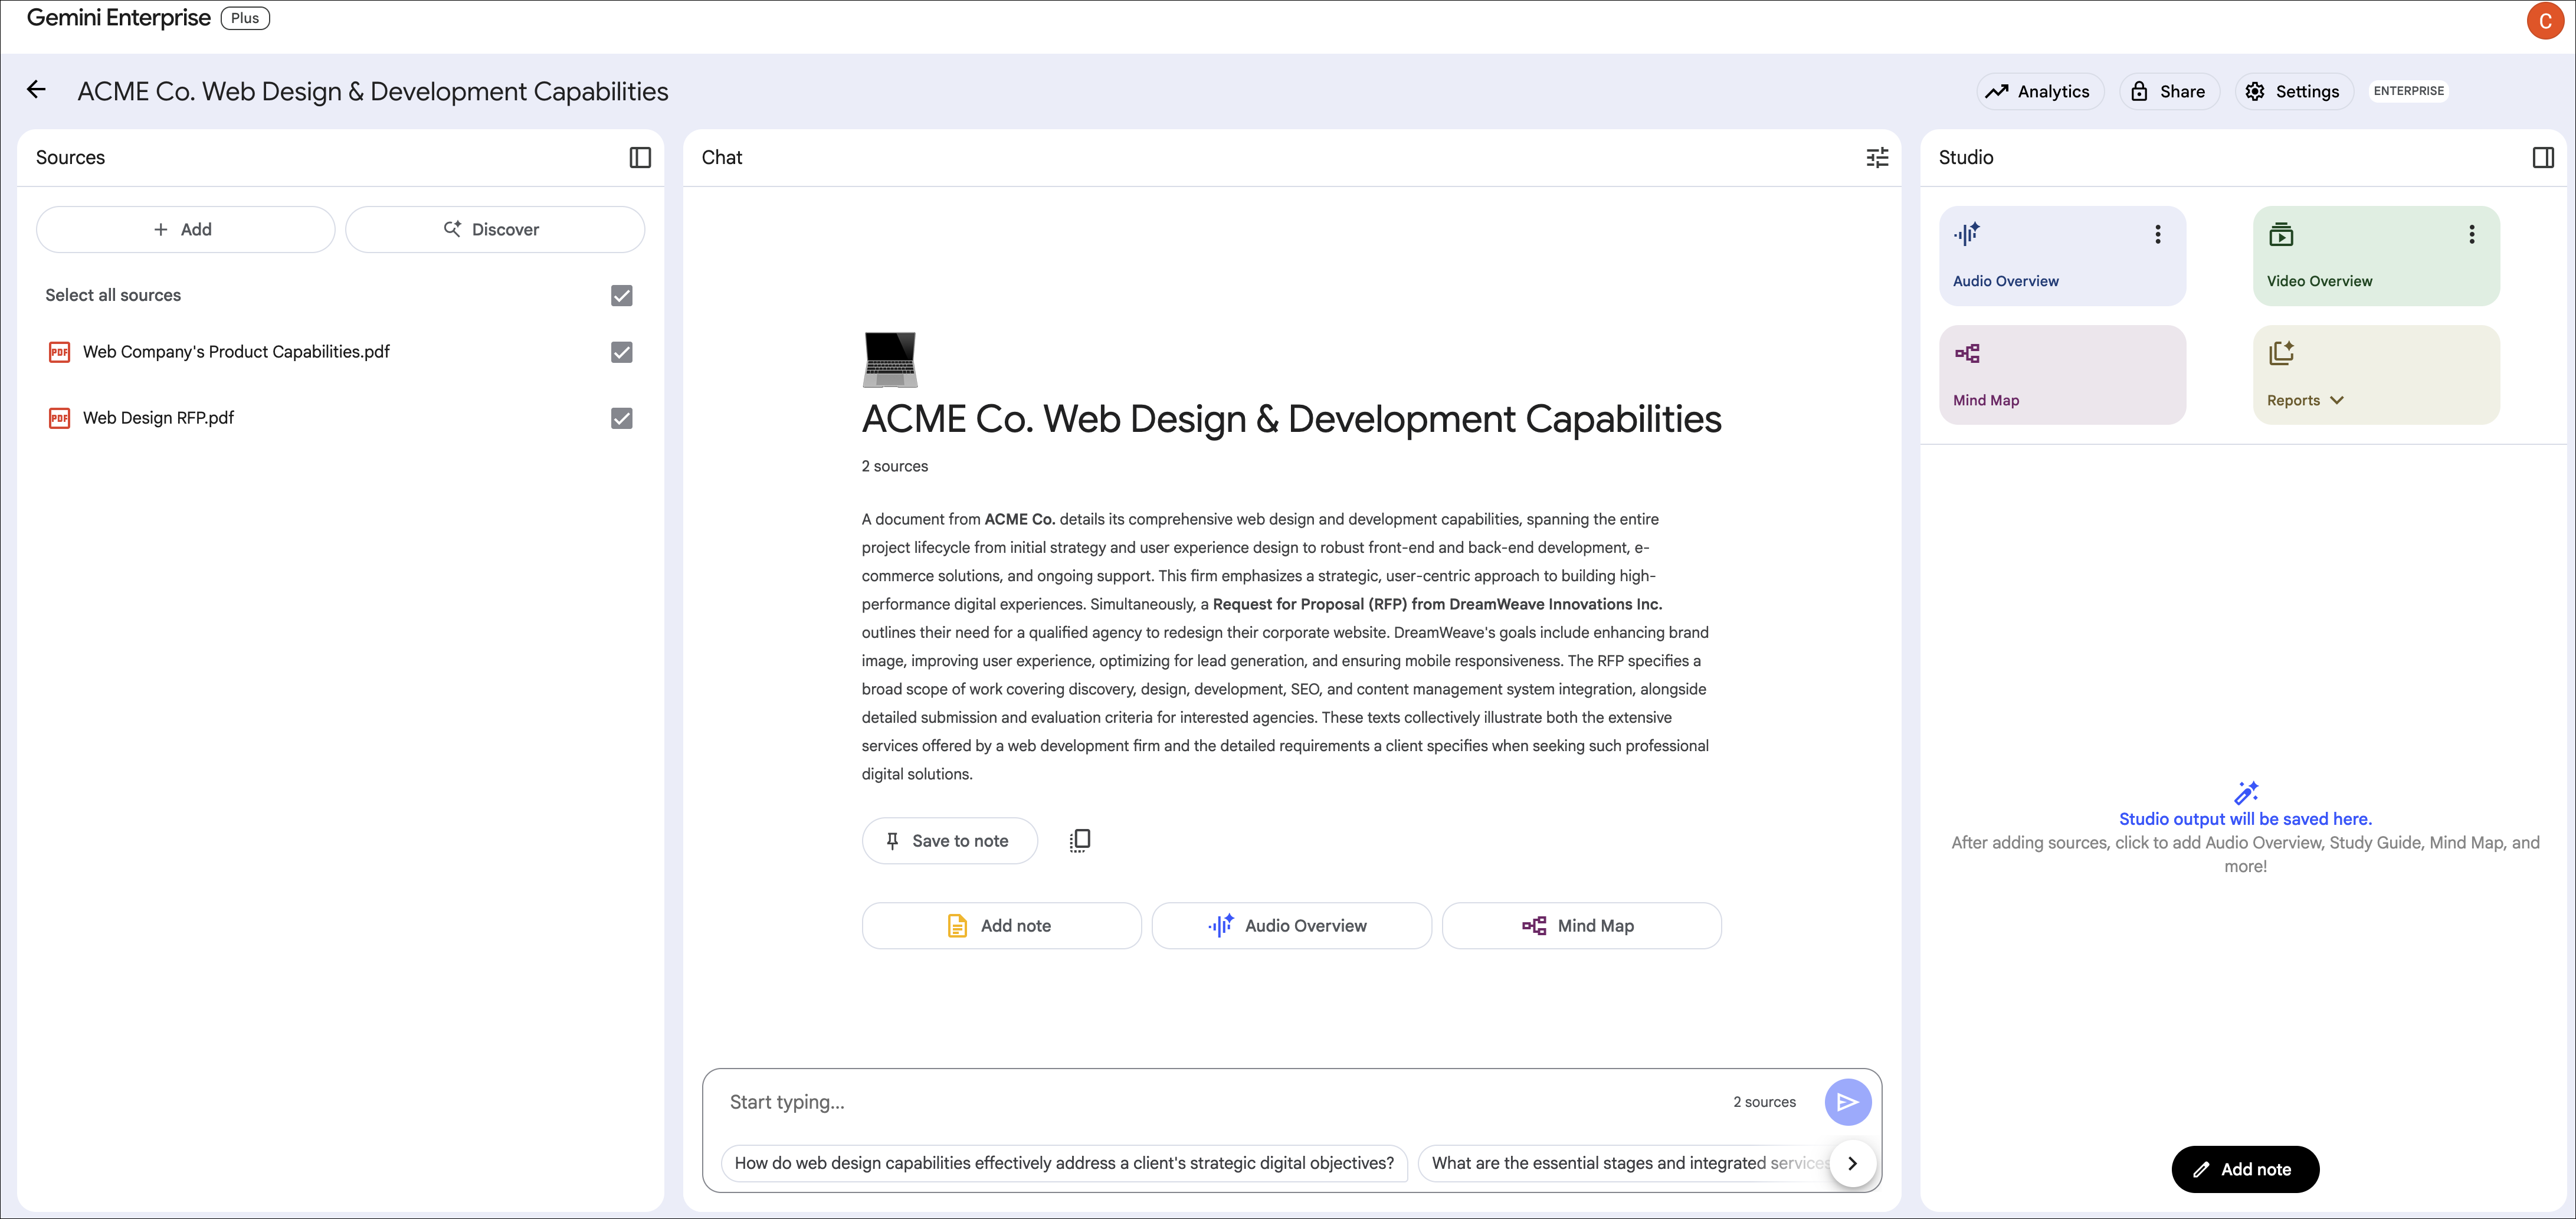Click Add note below the summary

coord(1001,926)
